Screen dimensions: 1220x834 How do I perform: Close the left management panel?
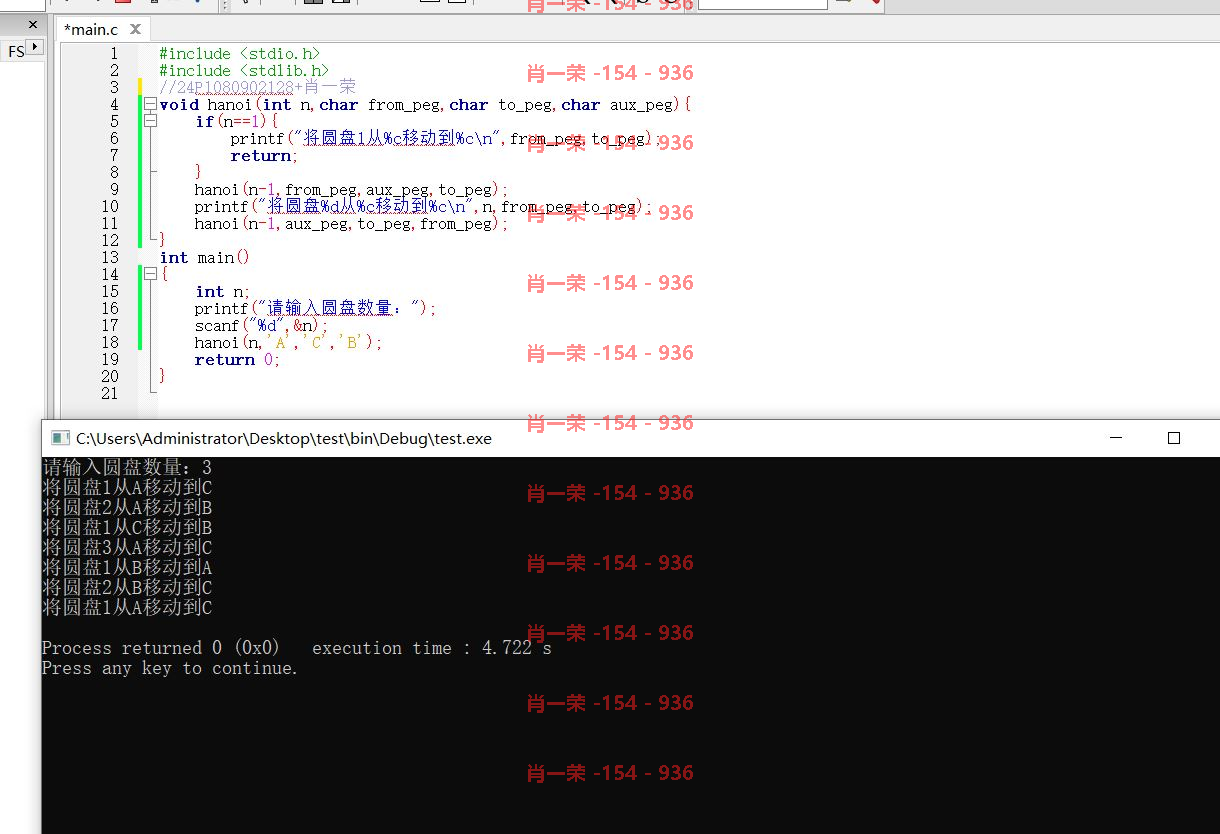click(x=33, y=25)
